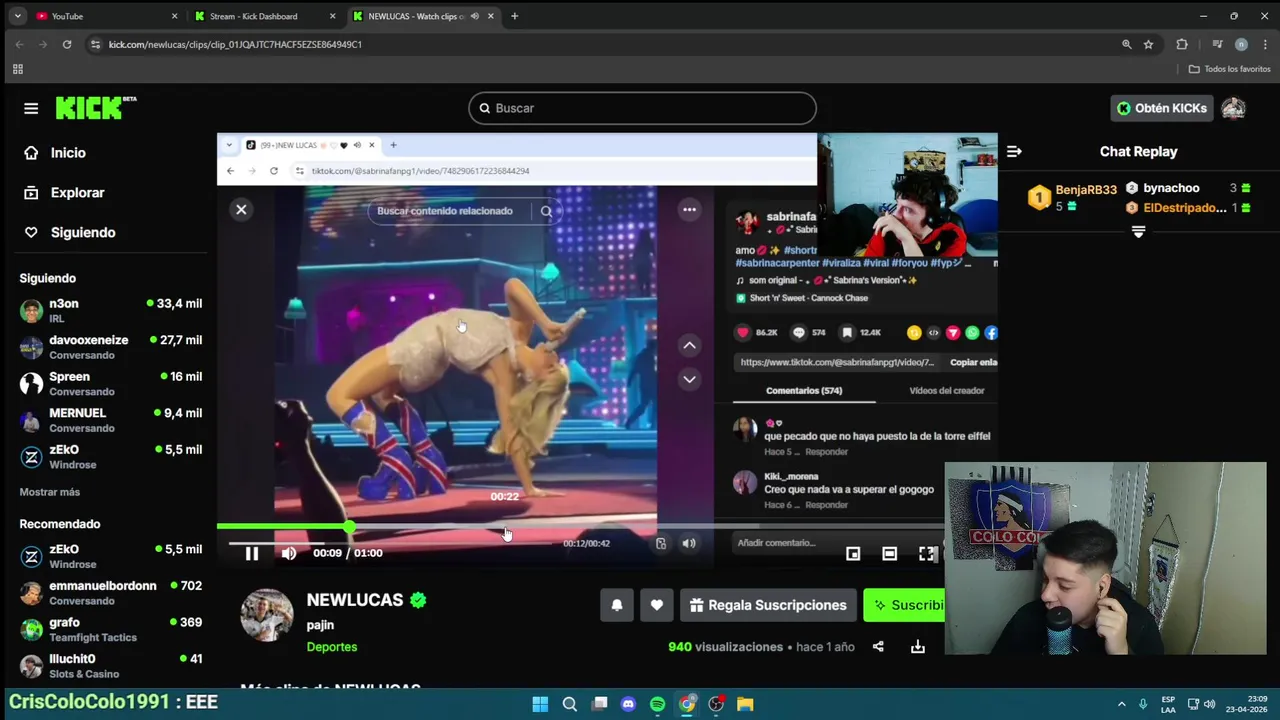Close the embedded TikTok video overlay

pyautogui.click(x=241, y=209)
